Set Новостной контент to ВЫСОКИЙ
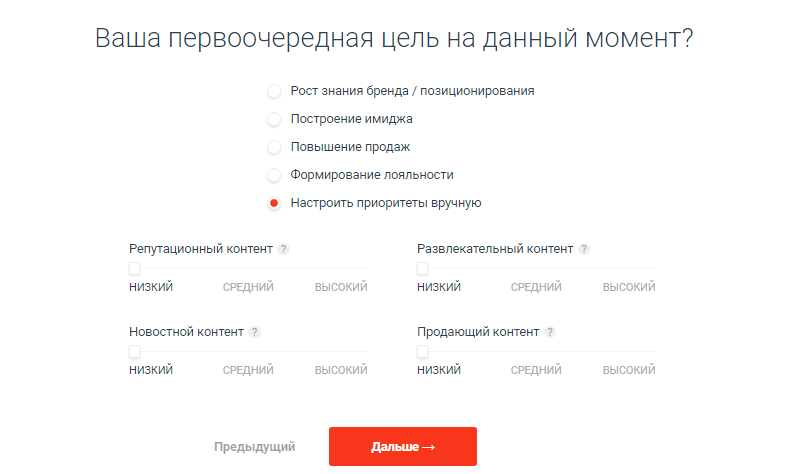The width and height of the screenshot is (786, 474). (341, 370)
